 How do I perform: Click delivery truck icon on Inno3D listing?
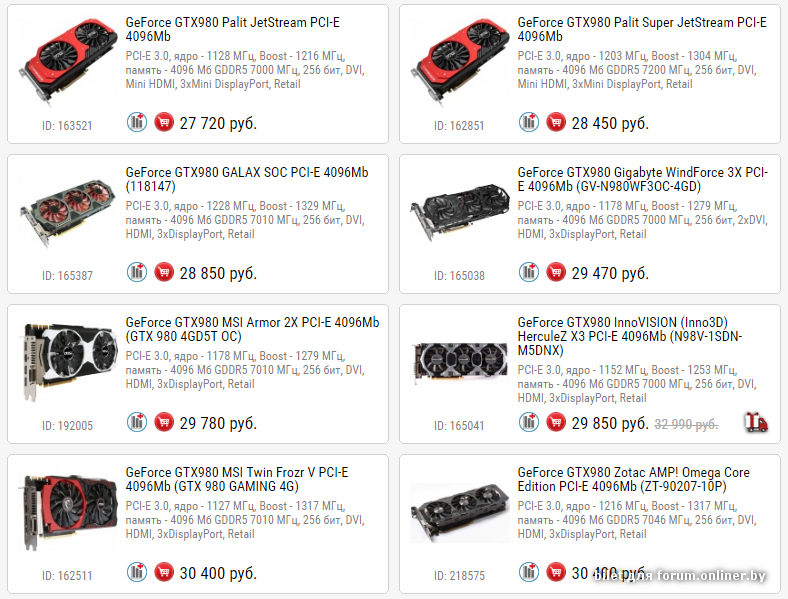(x=756, y=423)
